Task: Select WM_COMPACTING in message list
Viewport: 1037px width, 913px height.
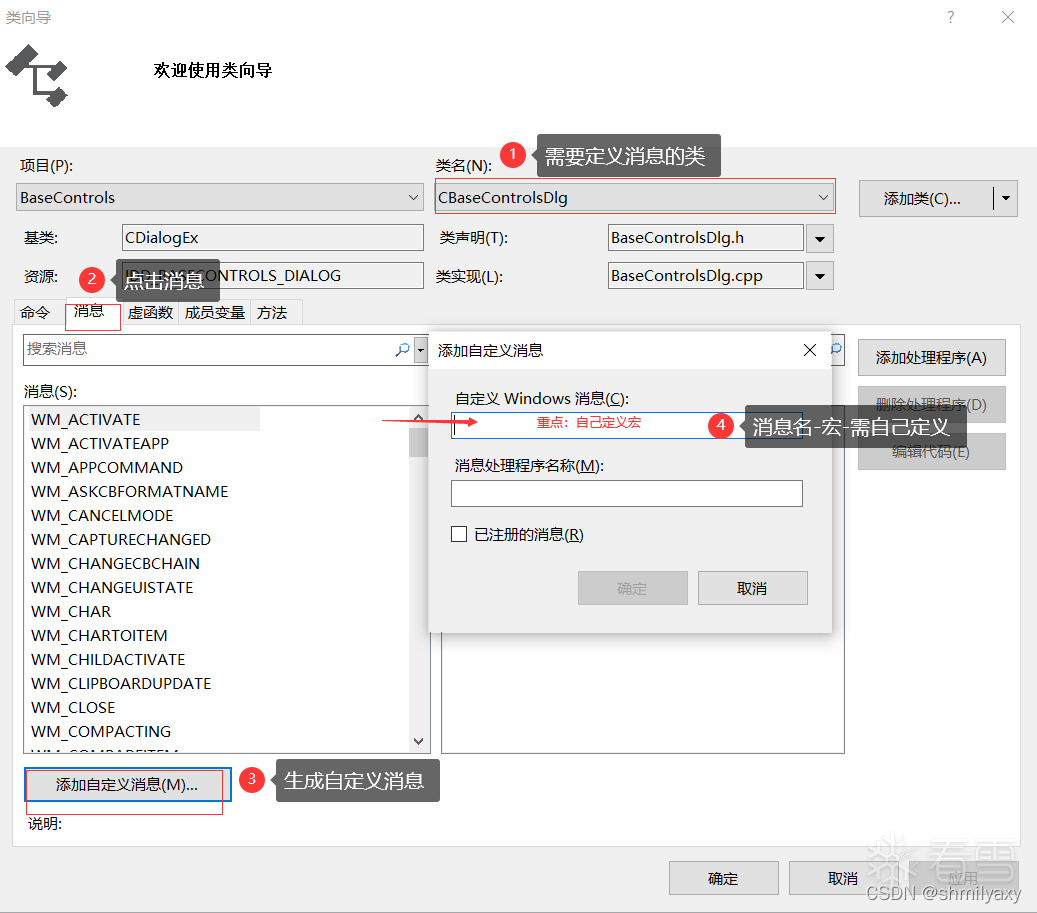Action: point(101,732)
